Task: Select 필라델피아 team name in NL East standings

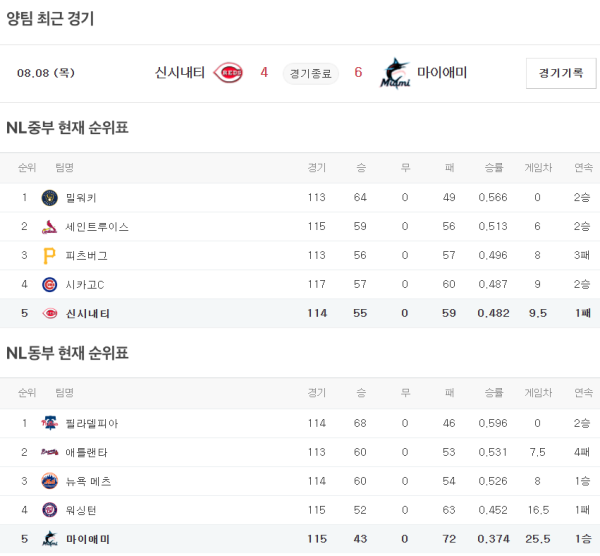Action: click(x=91, y=423)
